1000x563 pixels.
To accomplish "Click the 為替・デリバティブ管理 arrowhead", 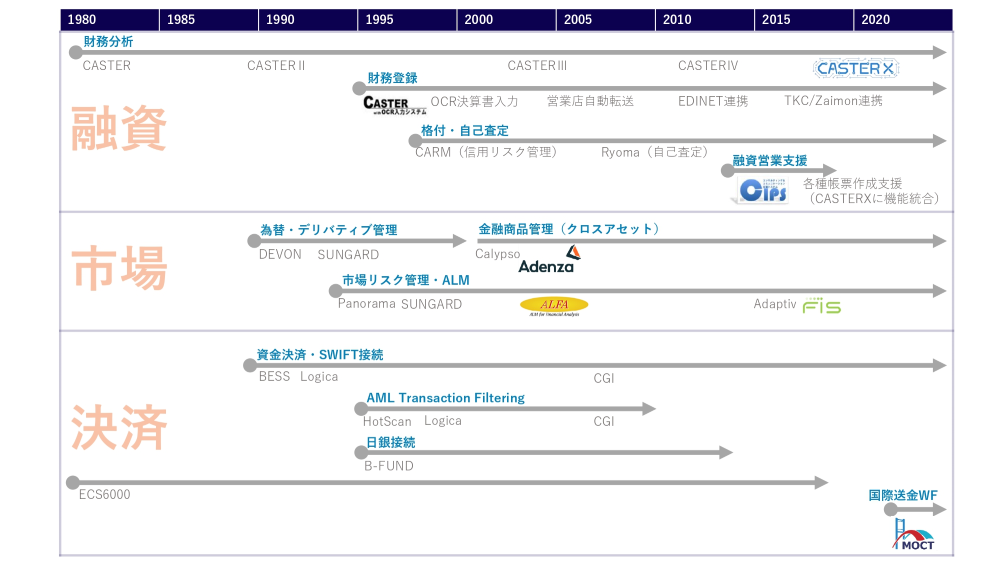I will pos(460,240).
